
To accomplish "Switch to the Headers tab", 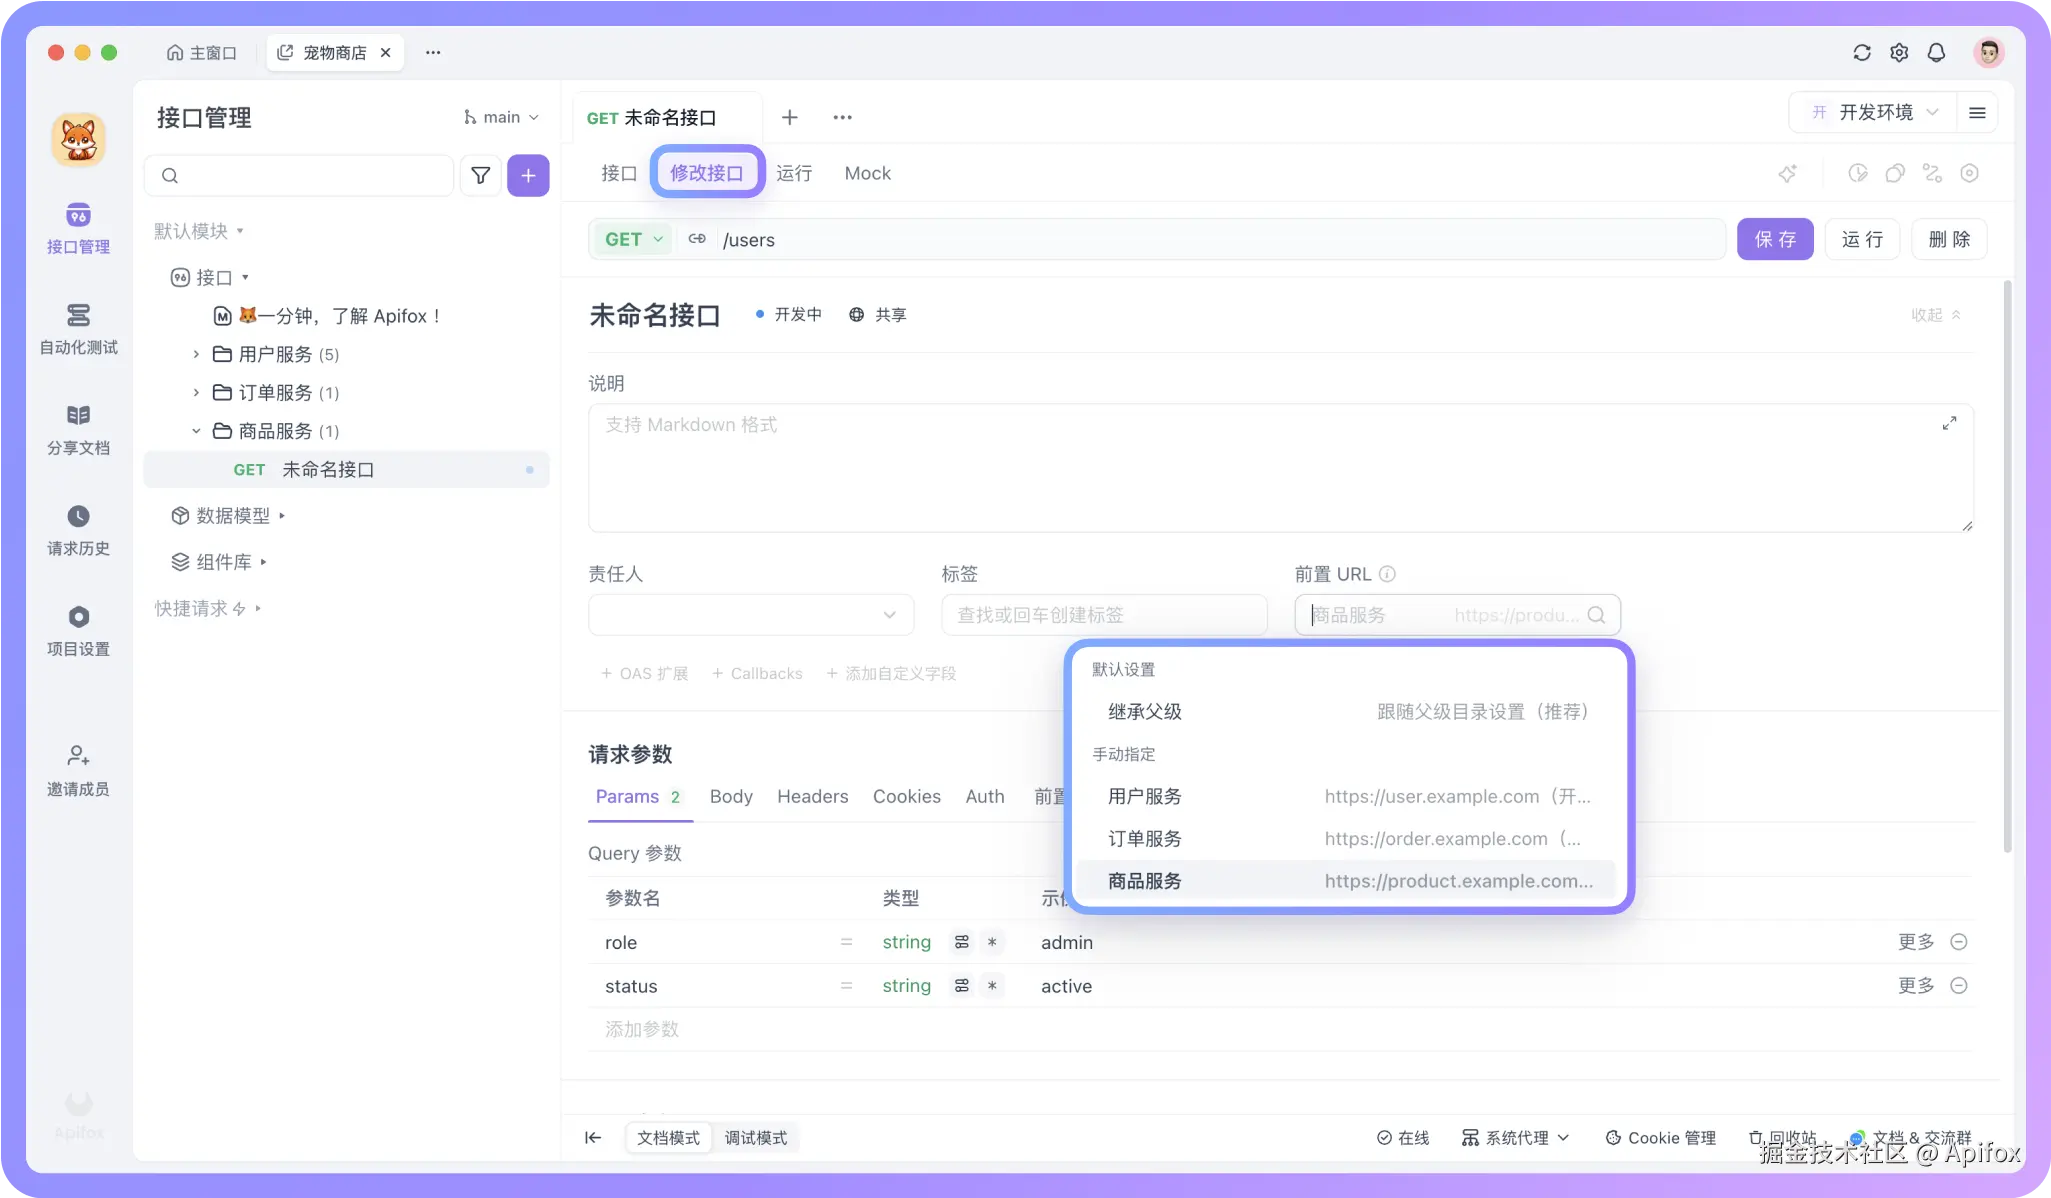I will (812, 797).
